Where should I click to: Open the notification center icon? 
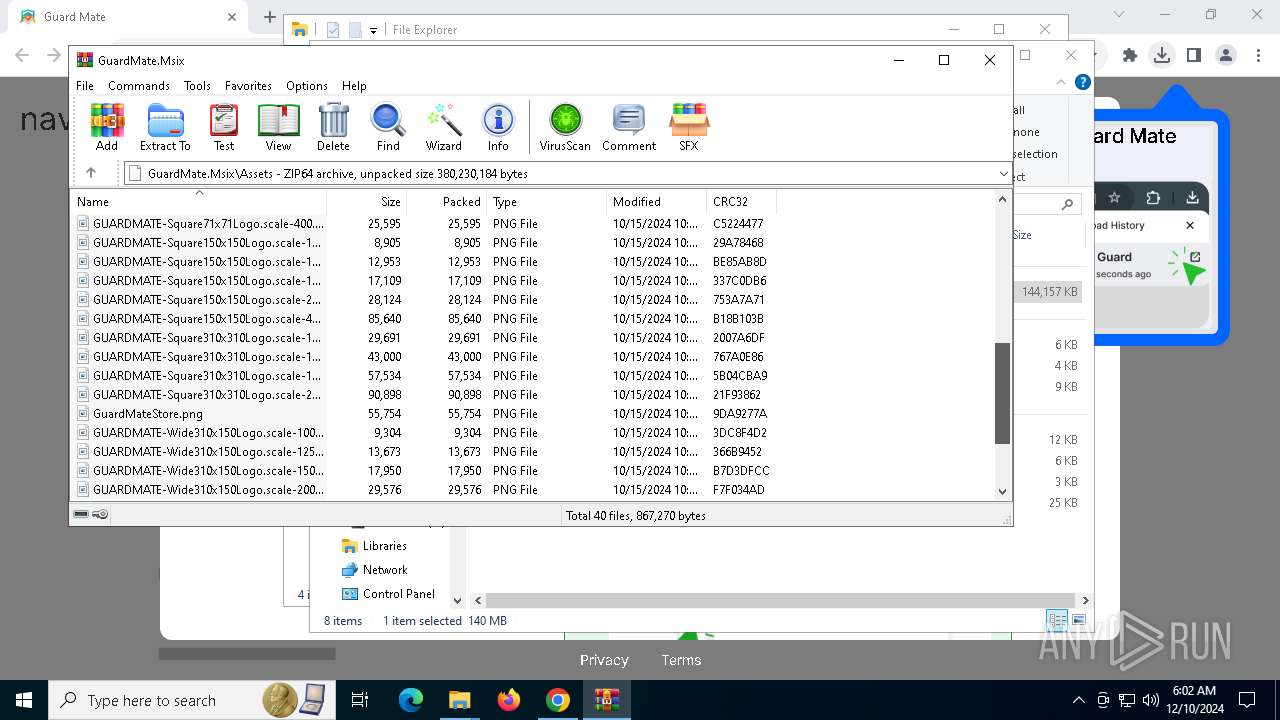pyautogui.click(x=1247, y=700)
